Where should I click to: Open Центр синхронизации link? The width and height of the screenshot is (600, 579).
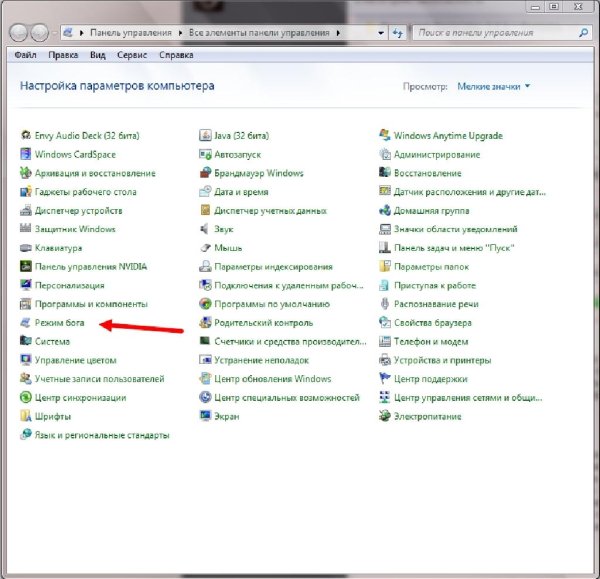(80, 398)
